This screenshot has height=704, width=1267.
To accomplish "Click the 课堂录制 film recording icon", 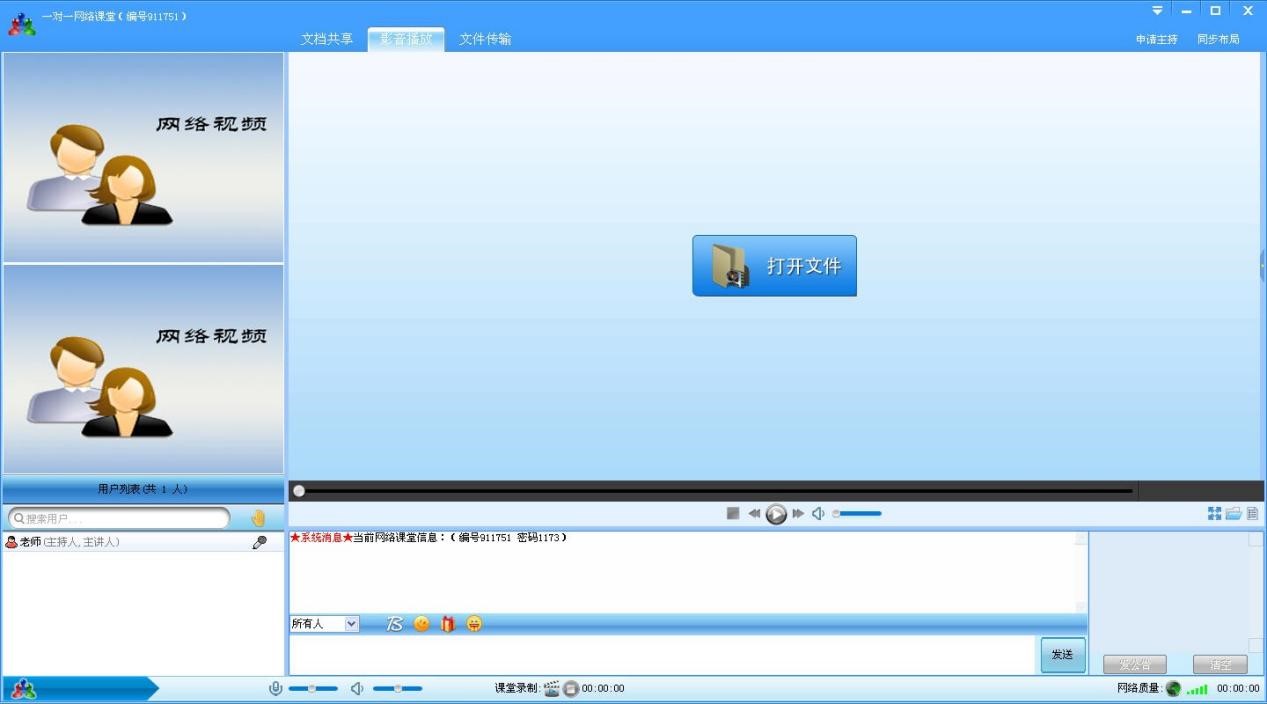I will 551,688.
